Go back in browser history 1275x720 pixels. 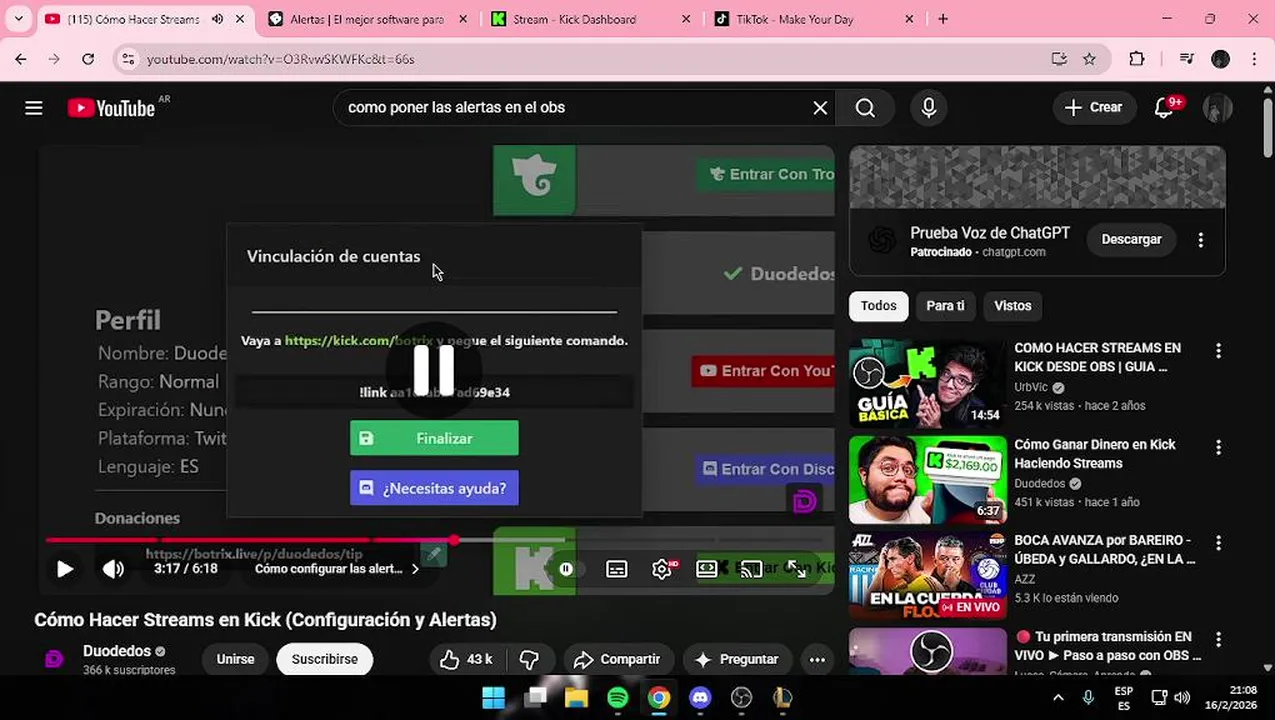[x=21, y=59]
